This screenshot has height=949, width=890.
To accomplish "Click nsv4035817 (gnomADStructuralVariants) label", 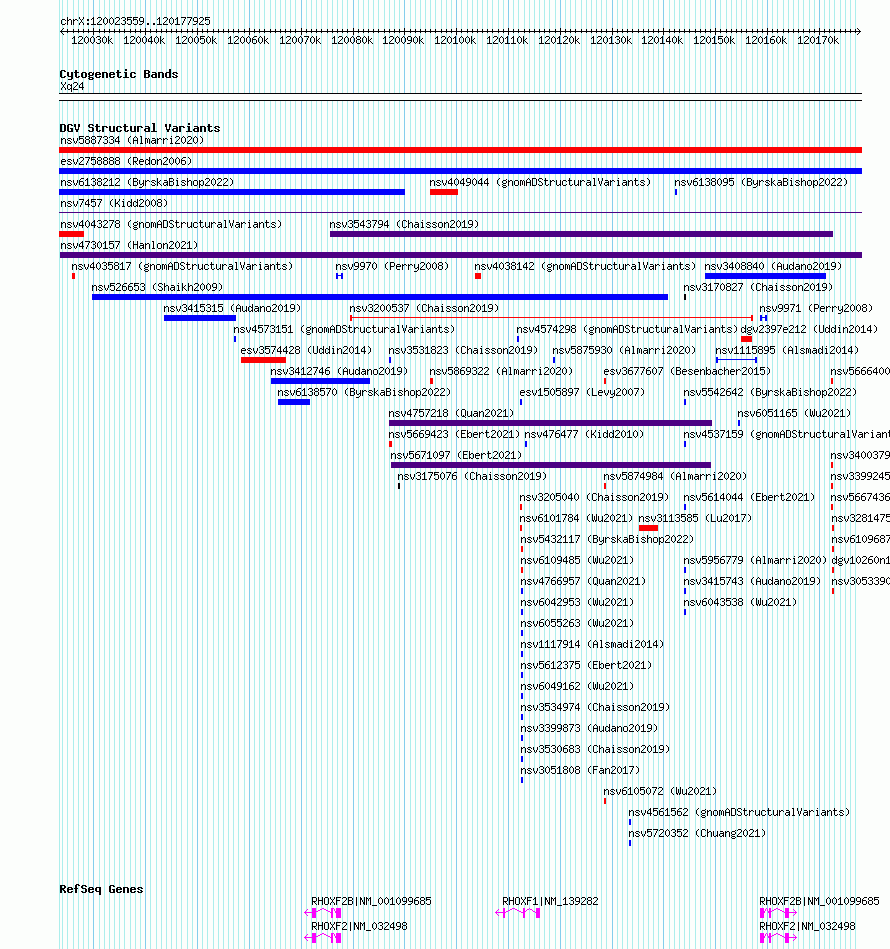I will pyautogui.click(x=182, y=266).
